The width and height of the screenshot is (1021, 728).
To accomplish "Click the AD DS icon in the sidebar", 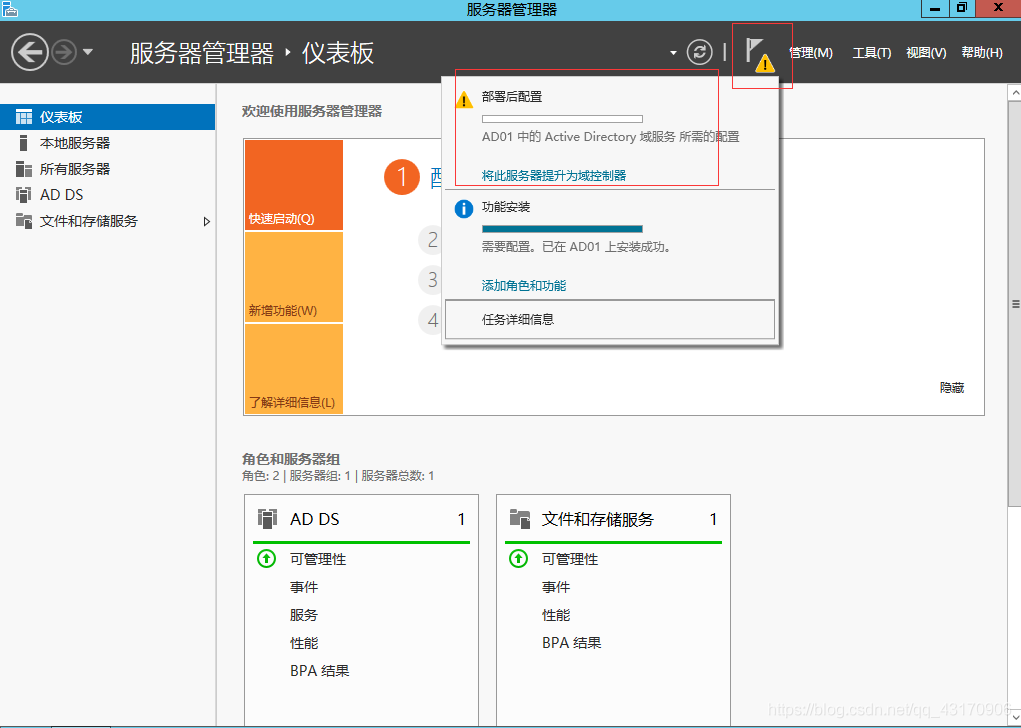I will [24, 195].
